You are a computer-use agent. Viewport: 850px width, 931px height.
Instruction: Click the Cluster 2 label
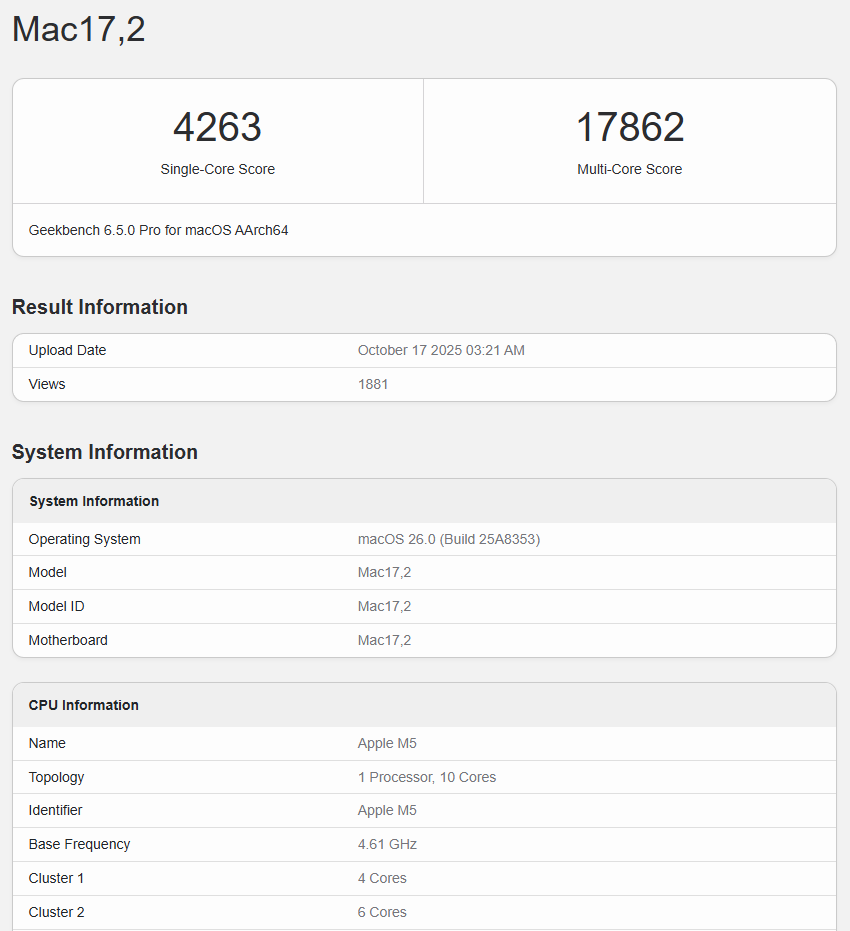pos(56,912)
